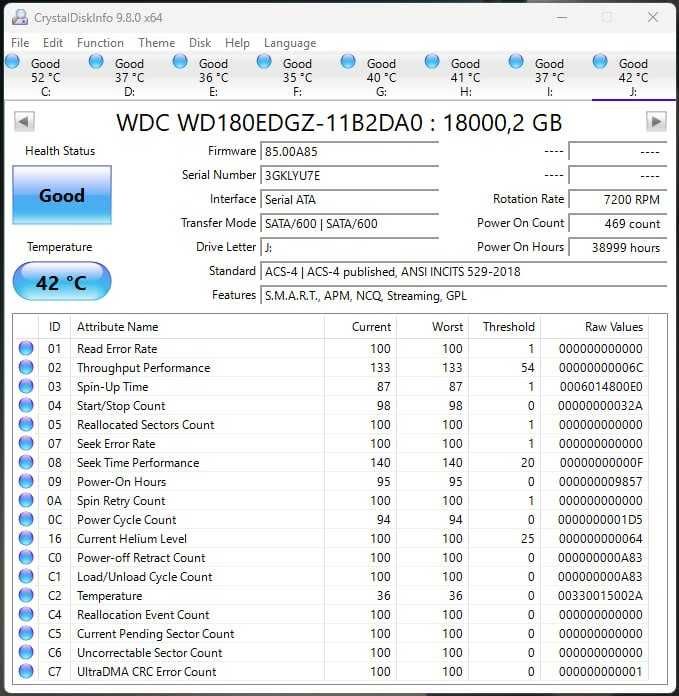Click status icon of Load/Unload Cycle Count row
This screenshot has height=696, width=679.
26,577
